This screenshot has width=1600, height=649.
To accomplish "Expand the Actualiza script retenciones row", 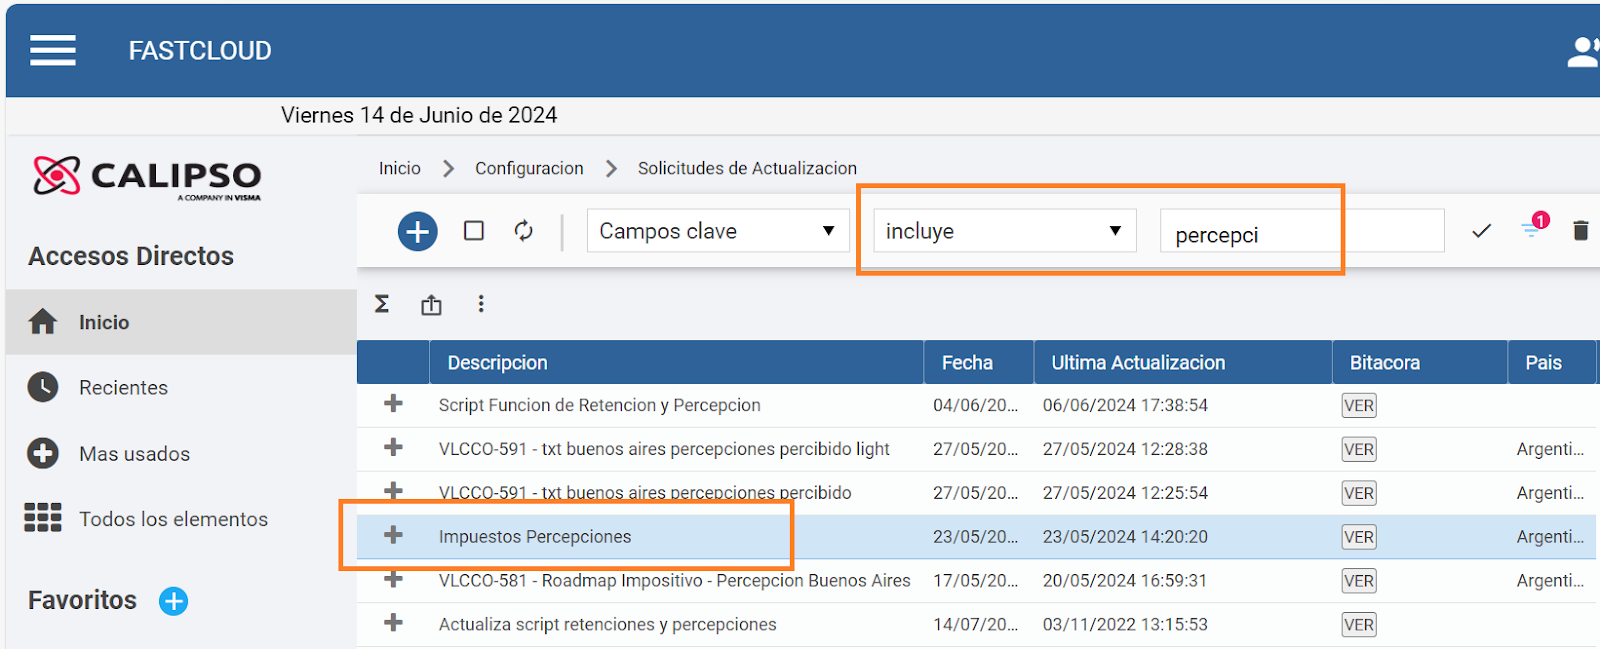I will click(x=393, y=623).
